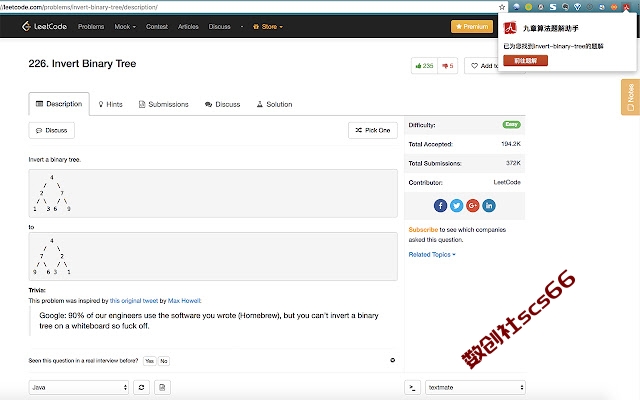Viewport: 640px width, 400px height.
Task: Click the Total Submissions value 372K
Action: tap(513, 163)
